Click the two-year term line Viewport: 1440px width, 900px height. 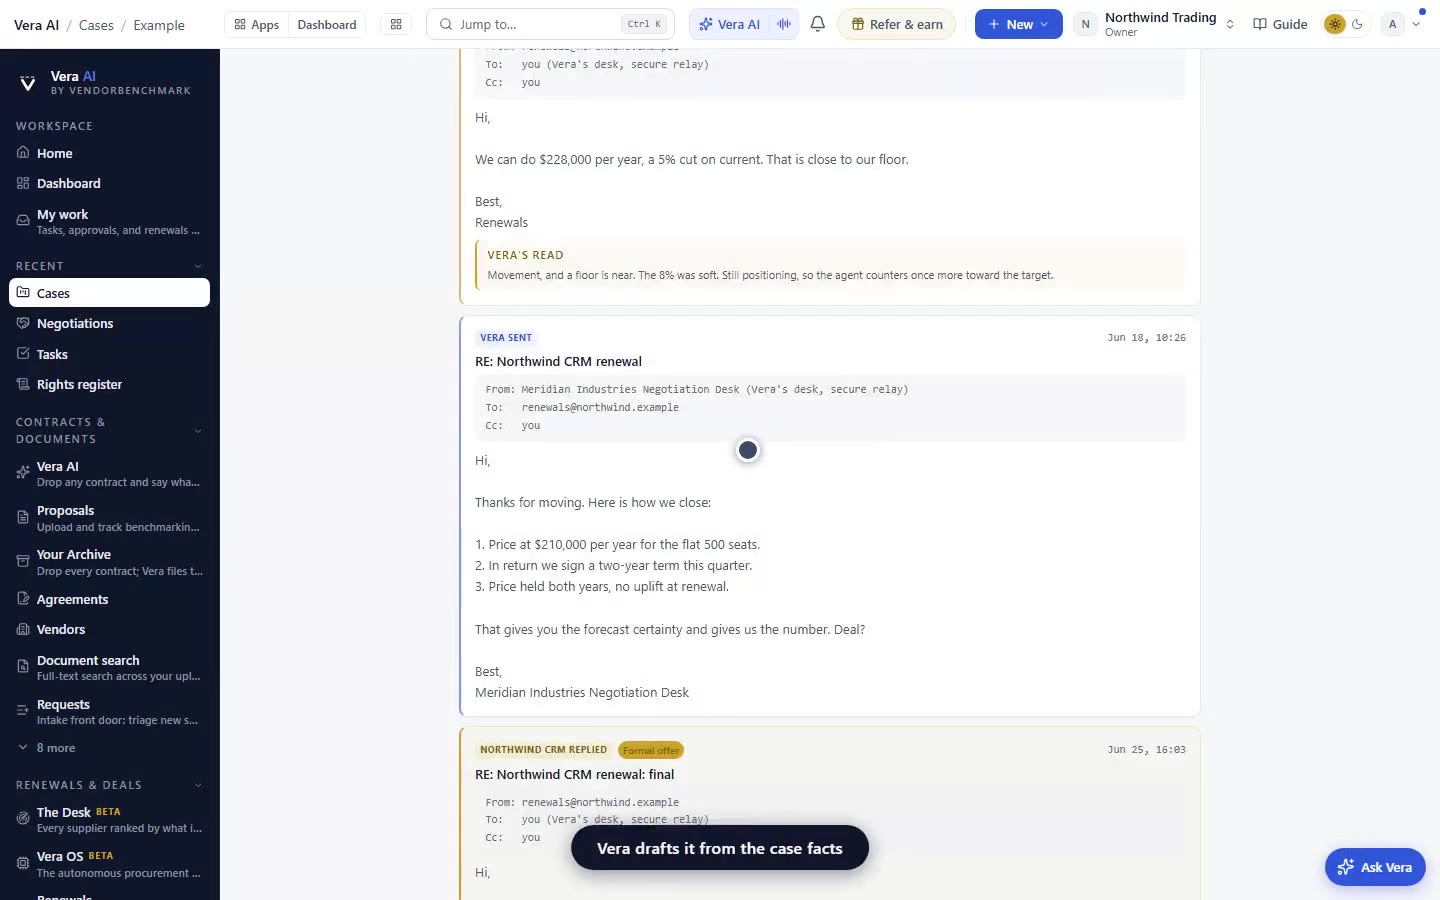pos(613,566)
